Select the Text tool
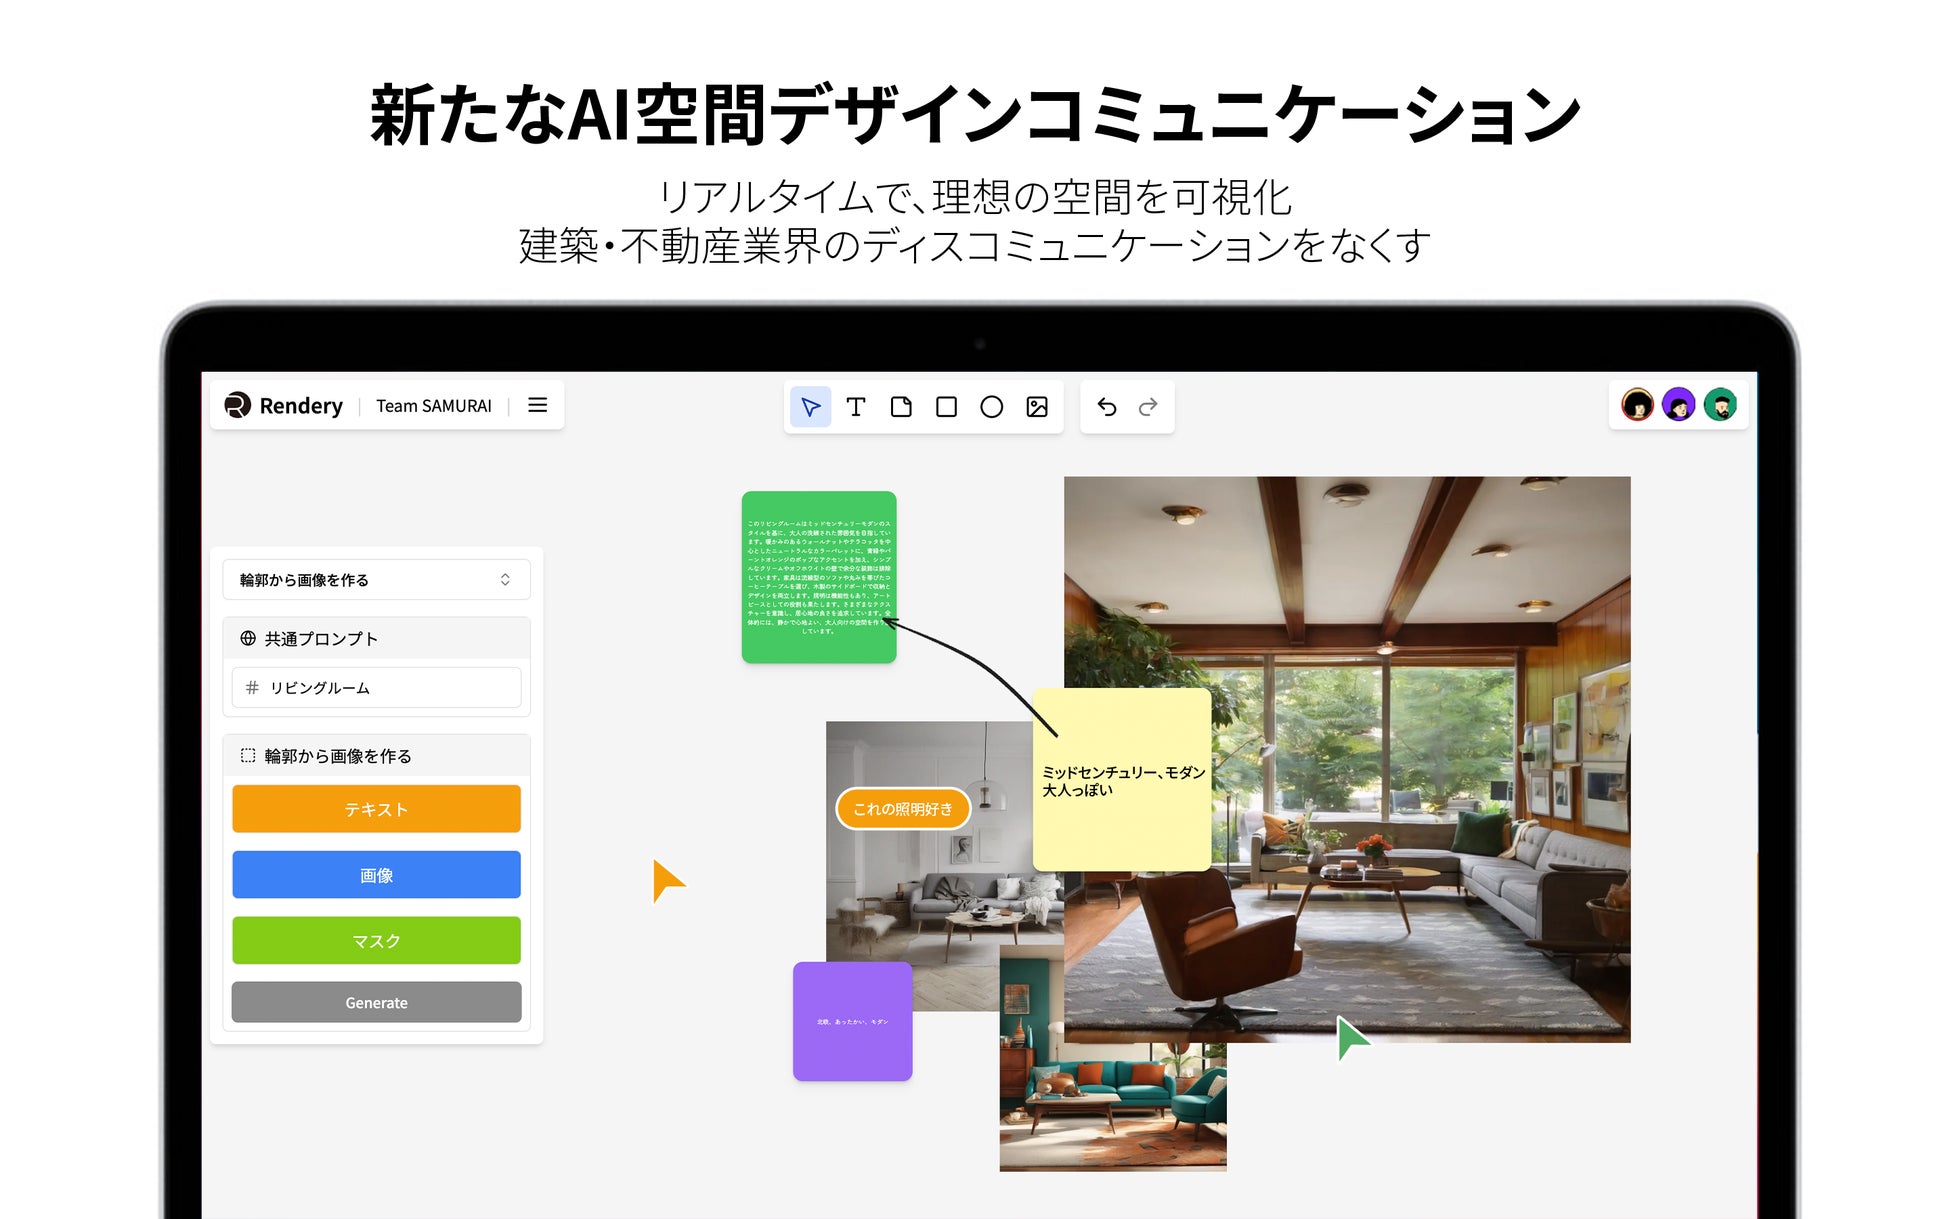1950x1219 pixels. [856, 407]
